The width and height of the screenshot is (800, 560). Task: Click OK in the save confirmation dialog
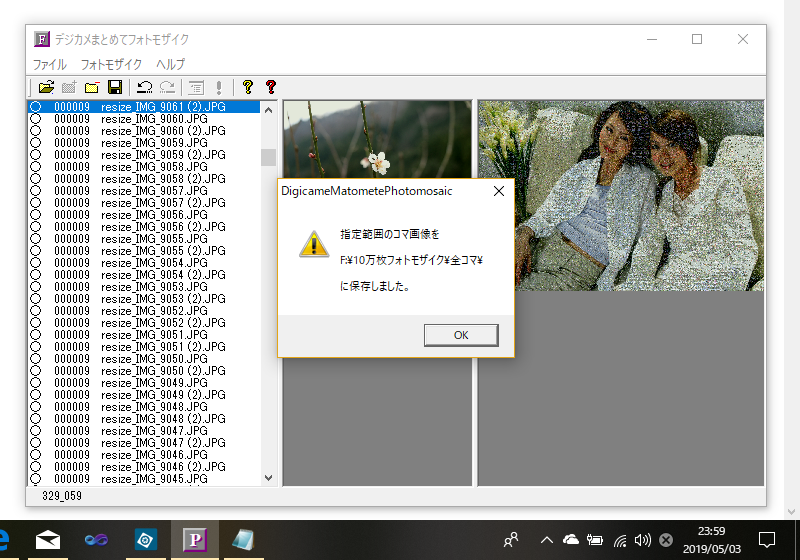coord(461,335)
